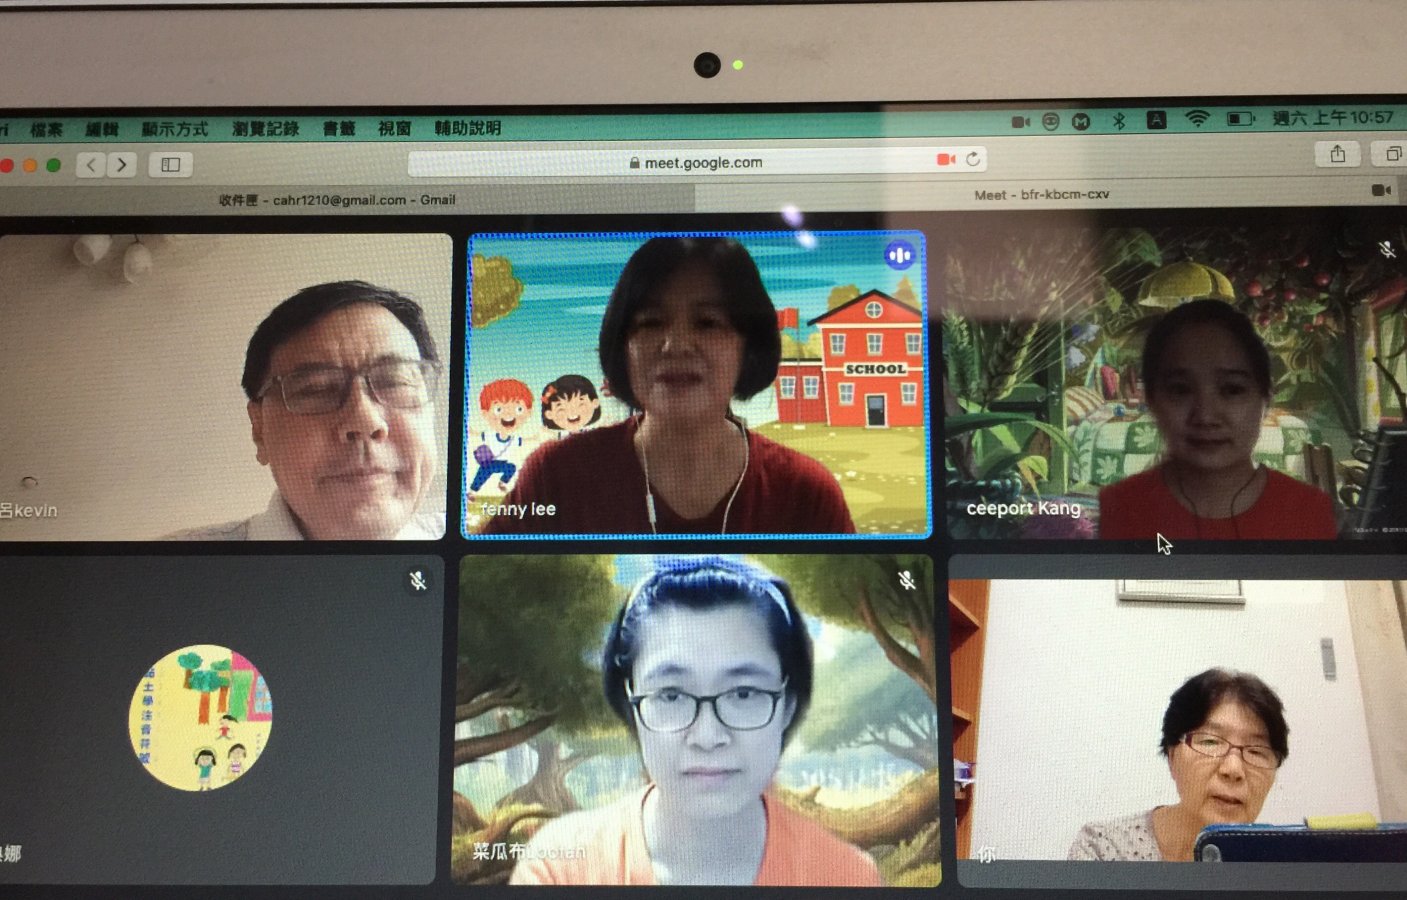This screenshot has height=900, width=1407.
Task: Switch to the Gmail cahr1210@gmail.com tab
Action: tap(338, 200)
